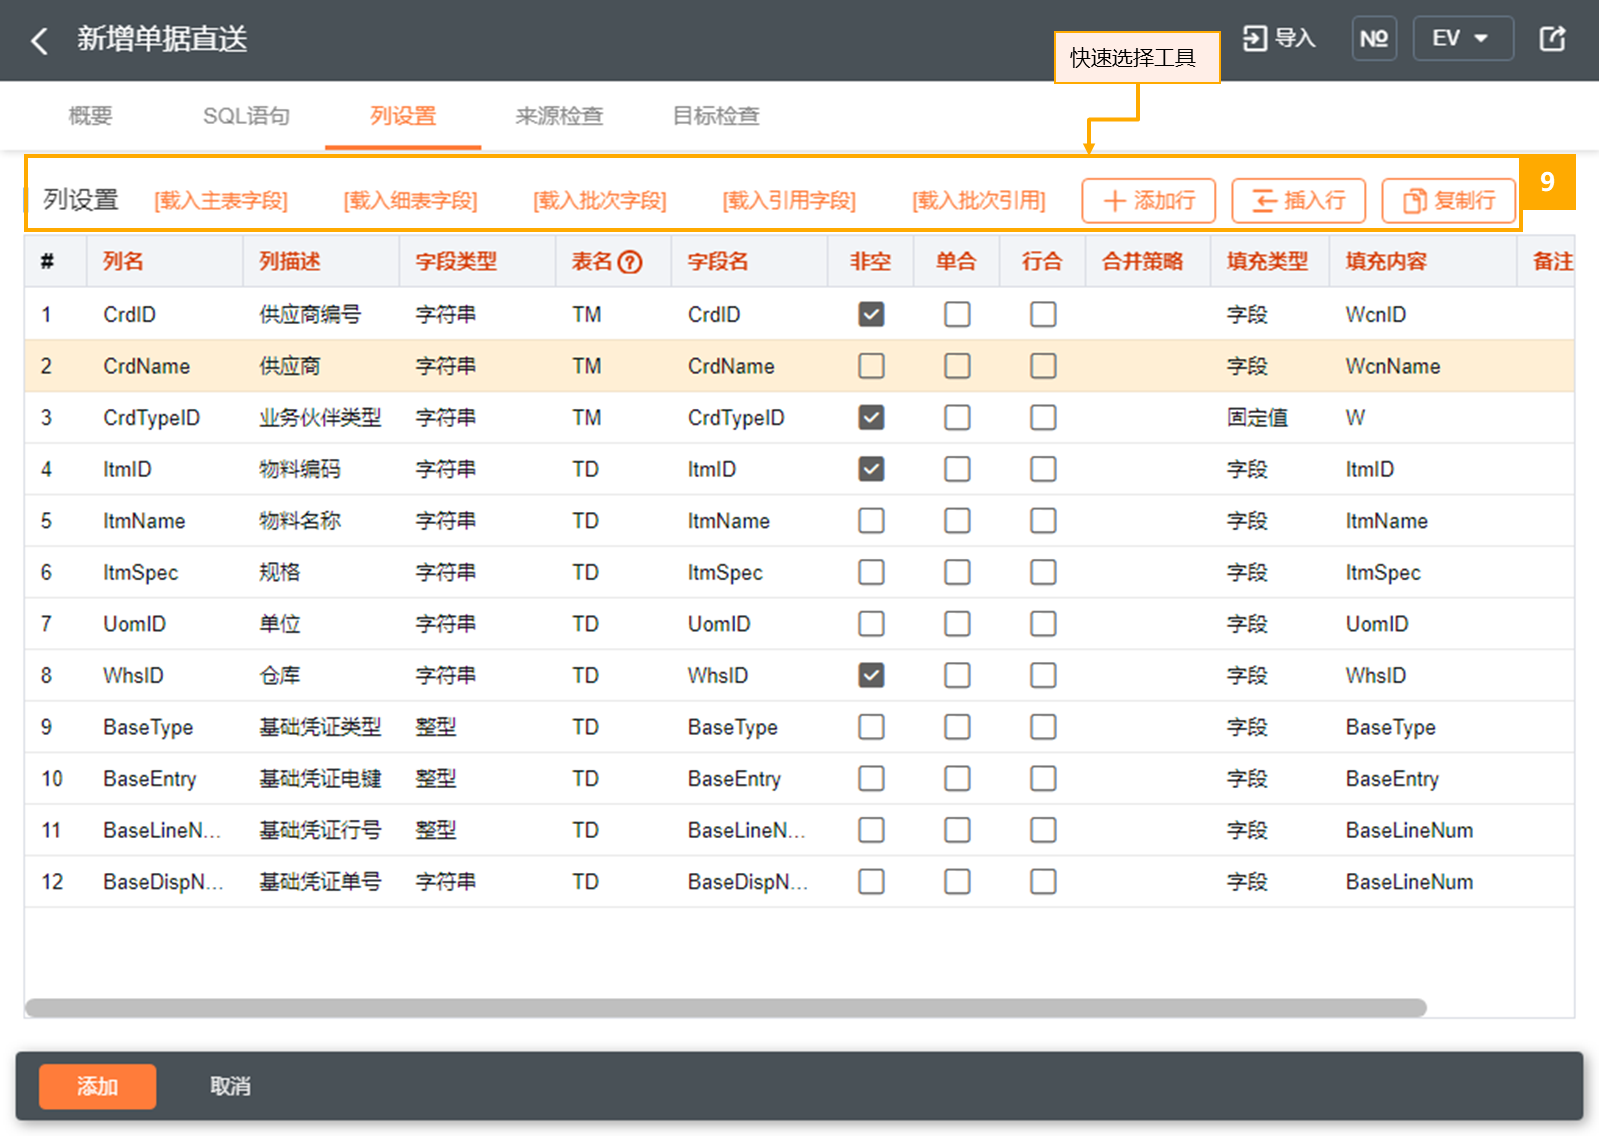Image resolution: width=1599 pixels, height=1136 pixels.
Task: Click the 基础凭证单号 description cell
Action: pyautogui.click(x=320, y=881)
